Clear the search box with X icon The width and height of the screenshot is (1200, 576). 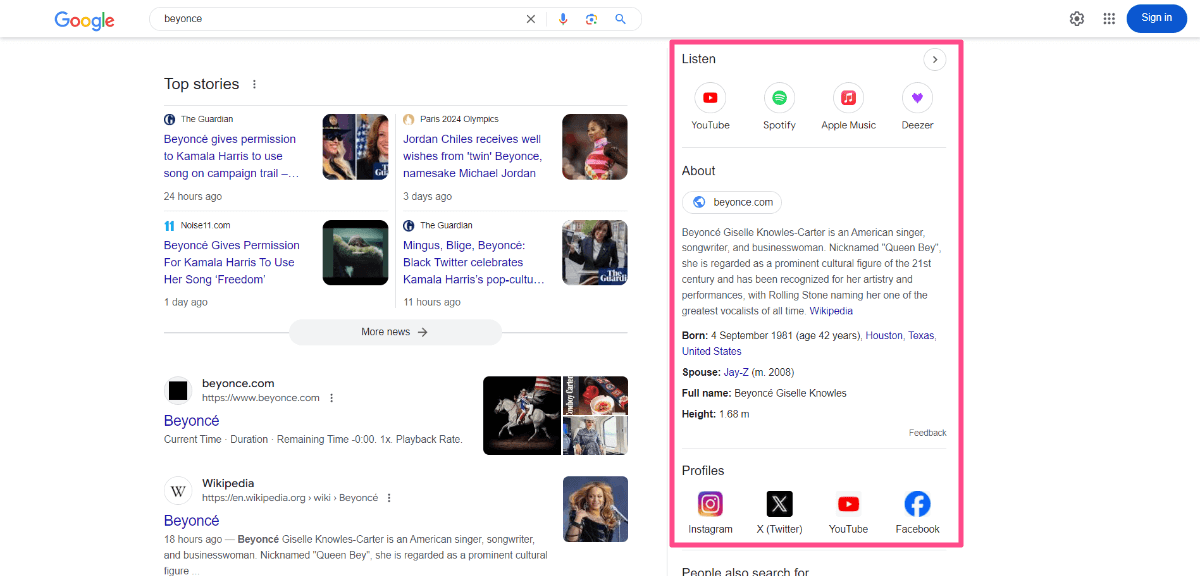(x=531, y=19)
